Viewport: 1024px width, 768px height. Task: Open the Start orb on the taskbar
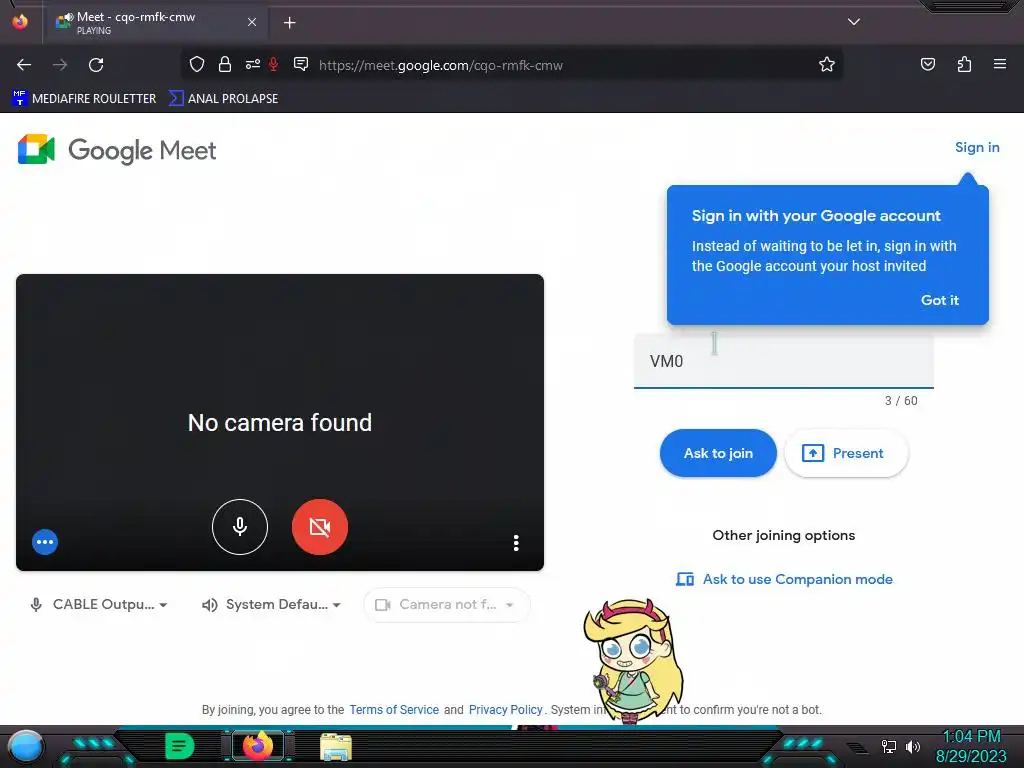25,748
